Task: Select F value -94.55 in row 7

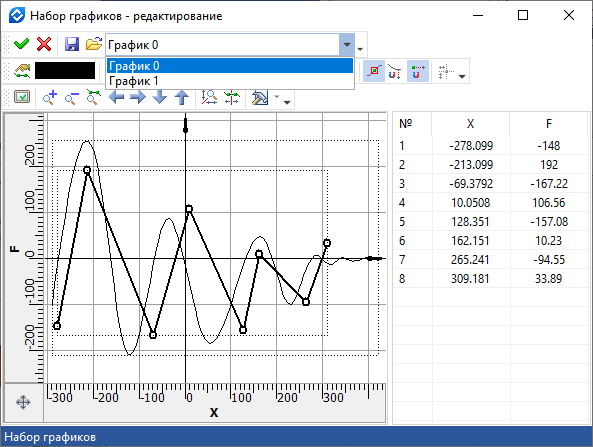Action: pos(549,260)
